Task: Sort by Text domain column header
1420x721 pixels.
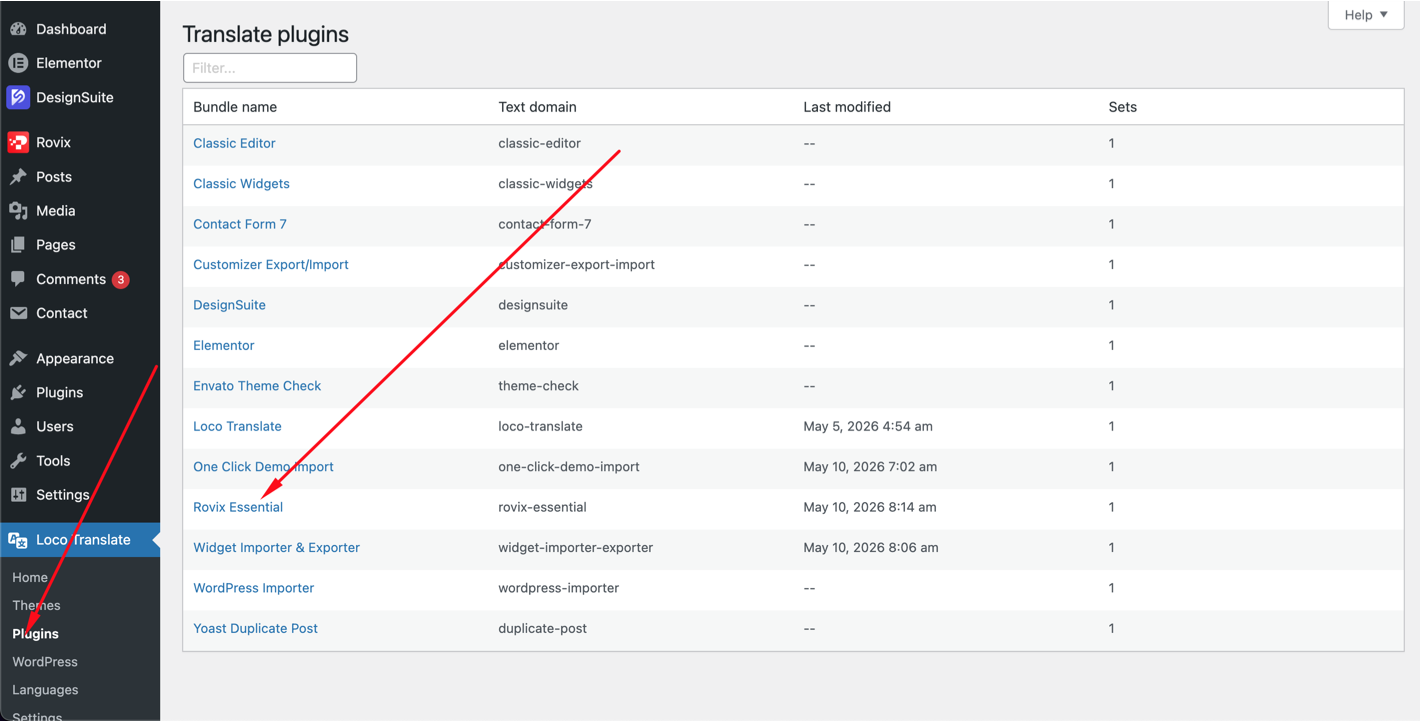Action: [537, 107]
